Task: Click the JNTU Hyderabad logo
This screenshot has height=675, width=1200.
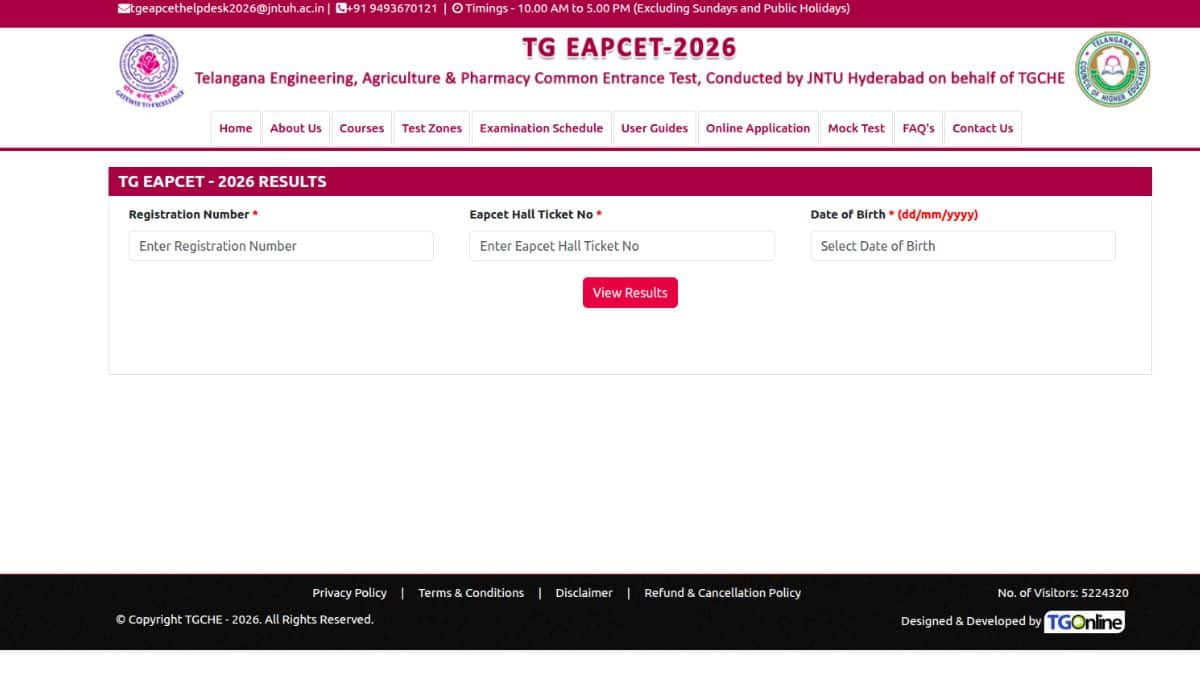Action: tap(148, 69)
